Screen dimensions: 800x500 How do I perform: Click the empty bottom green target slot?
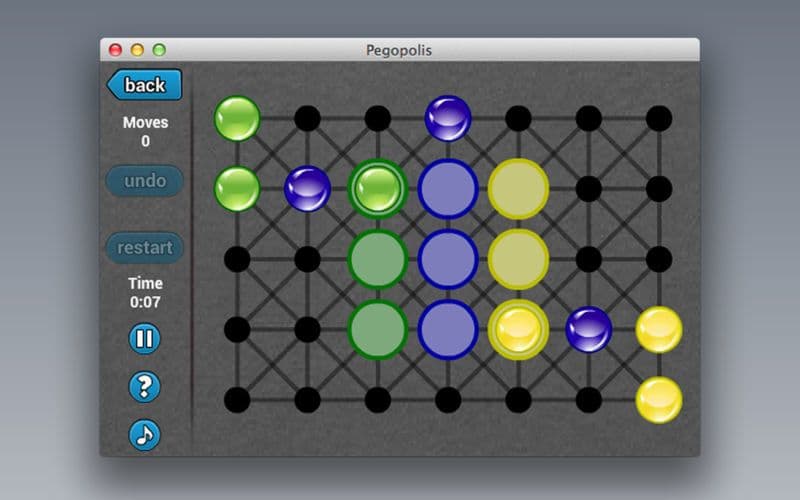(x=378, y=330)
